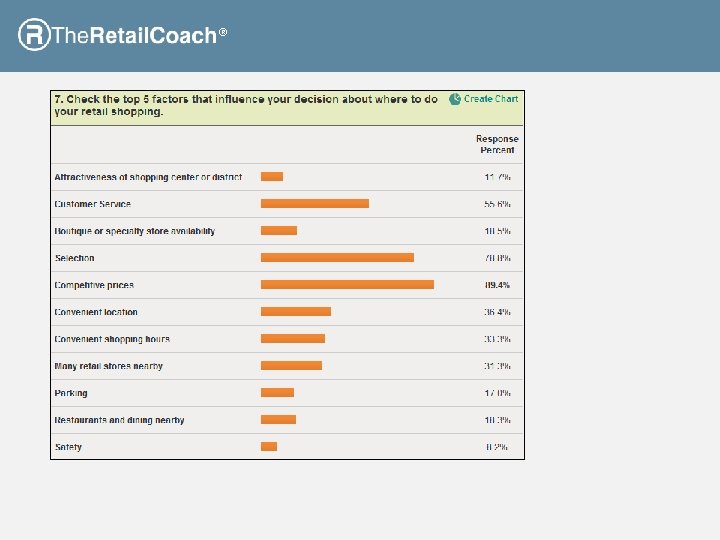This screenshot has width=720, height=540.
Task: Click the Create Chart pie icon
Action: (x=455, y=99)
